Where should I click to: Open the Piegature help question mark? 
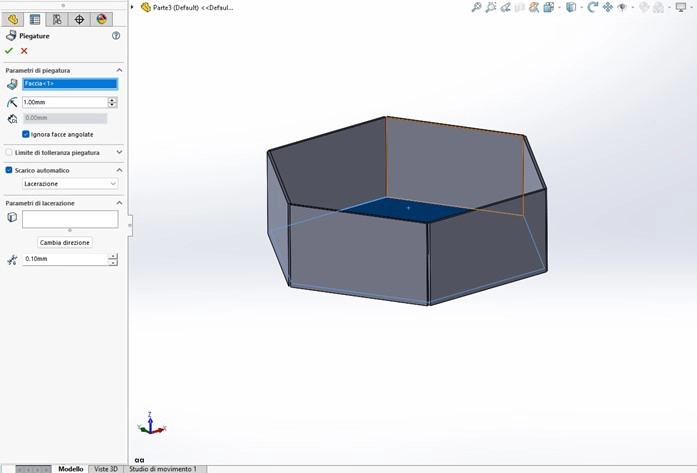116,35
